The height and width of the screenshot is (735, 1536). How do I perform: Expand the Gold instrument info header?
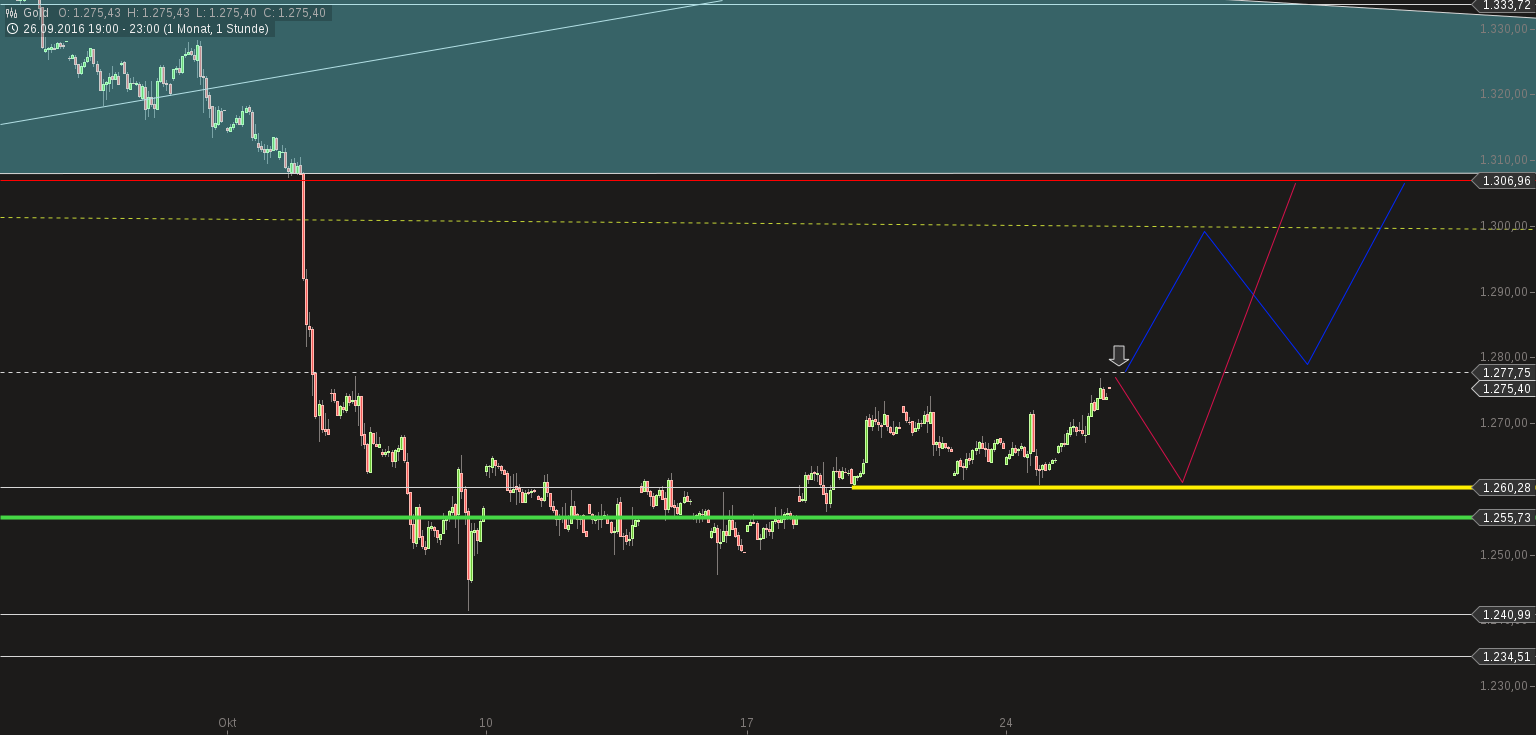[35, 14]
